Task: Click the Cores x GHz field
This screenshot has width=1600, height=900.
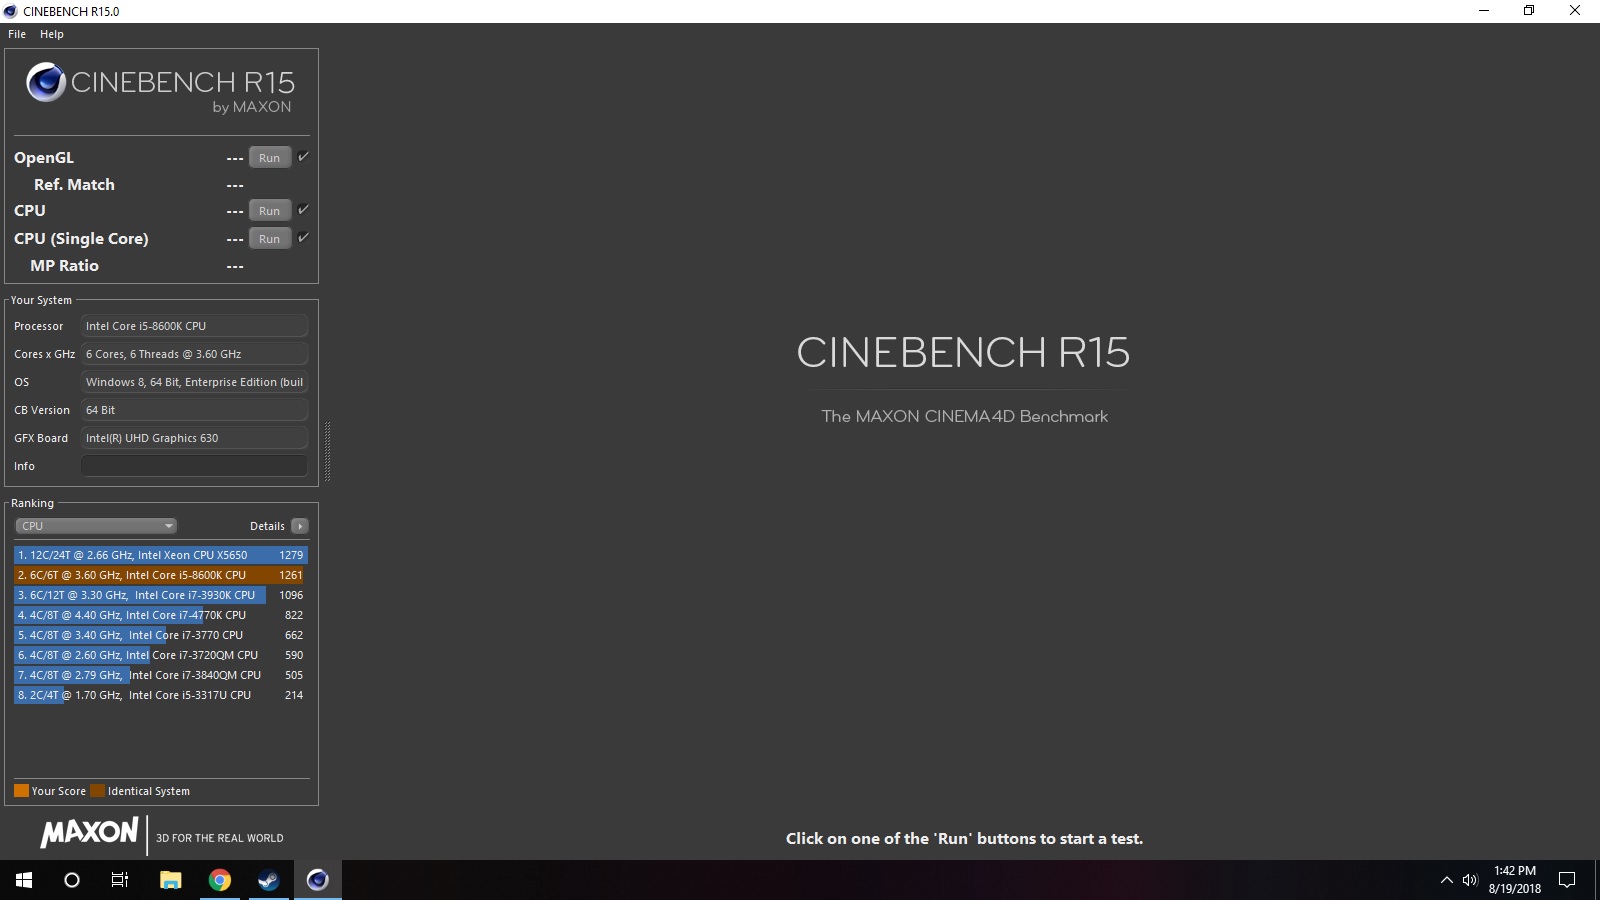Action: (x=194, y=354)
